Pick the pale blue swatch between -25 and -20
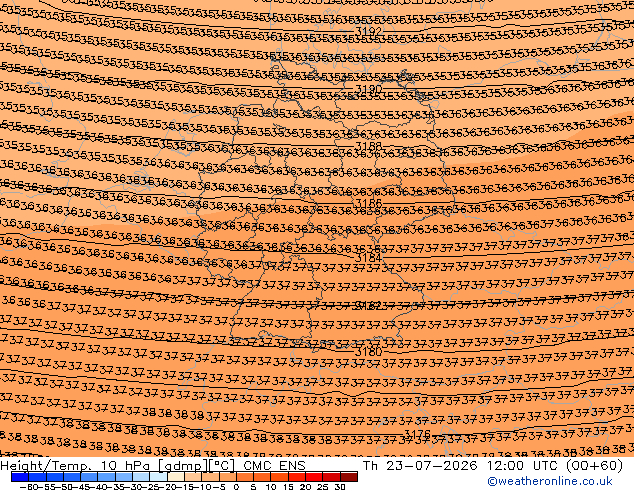 coord(158,477)
